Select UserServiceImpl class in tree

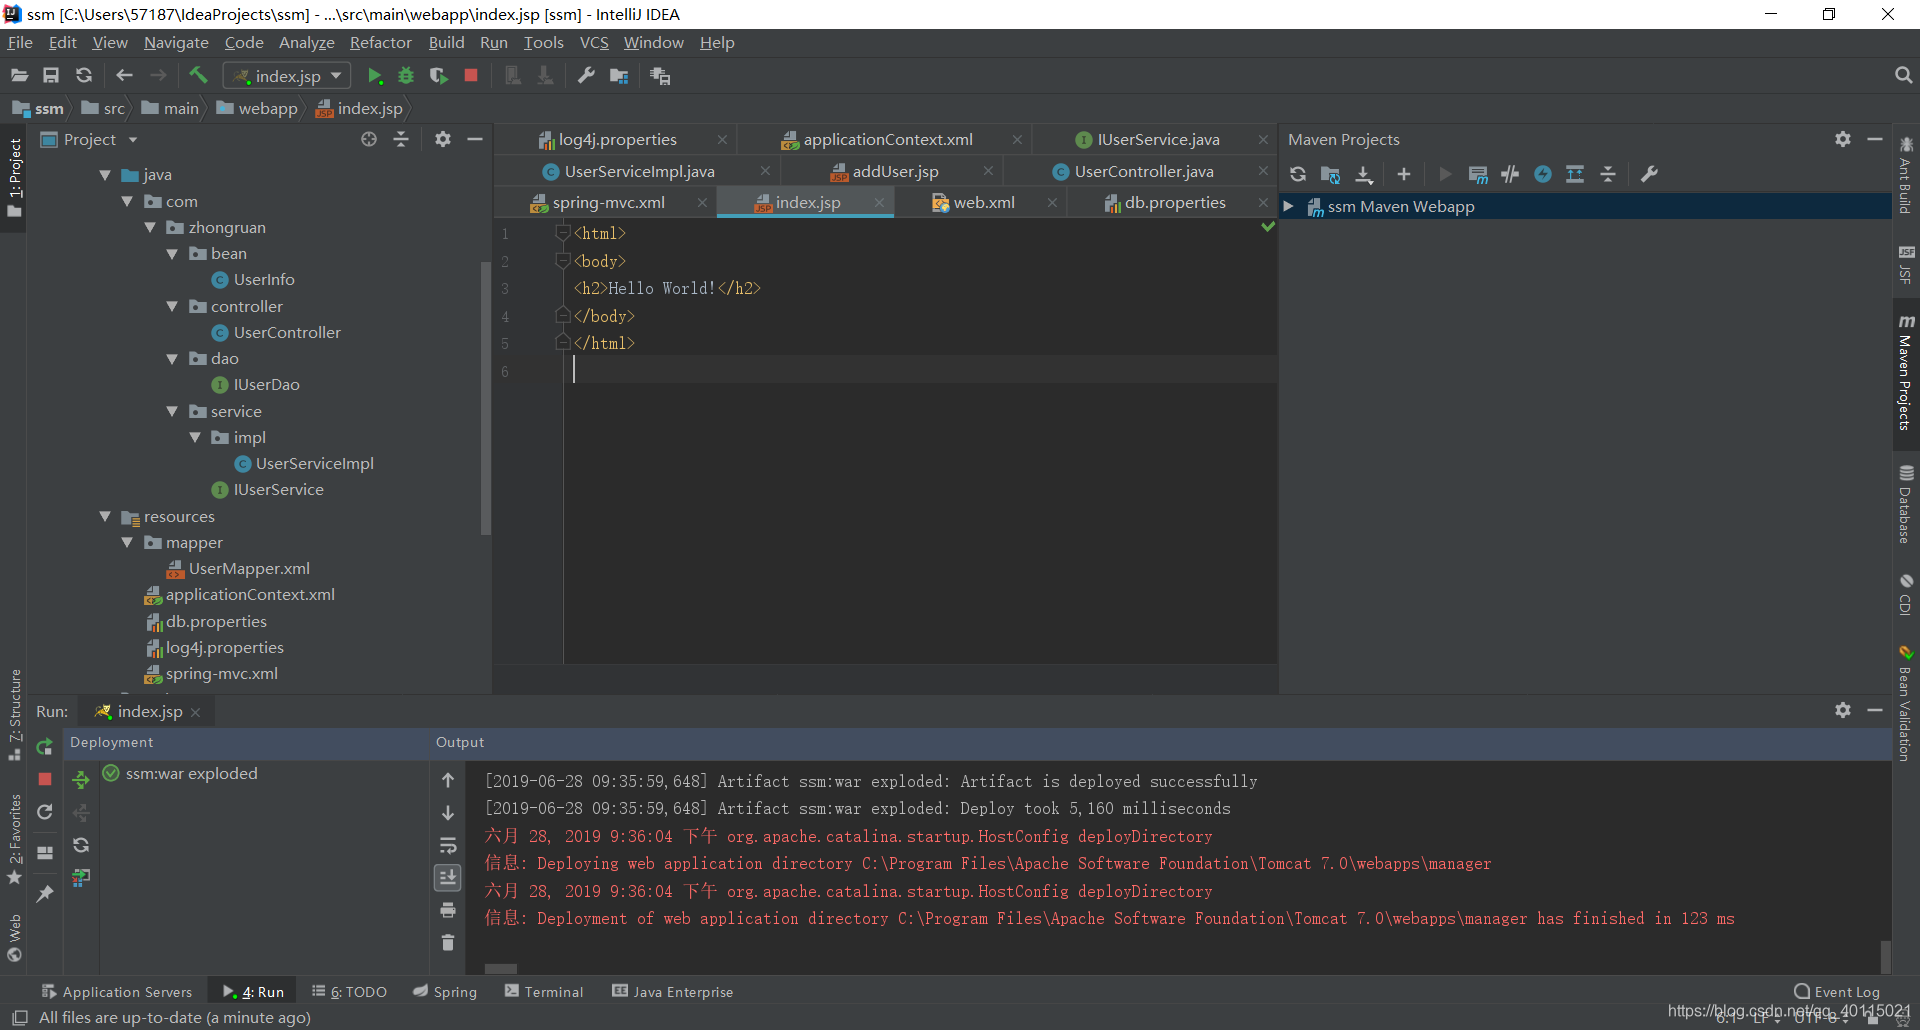(314, 464)
